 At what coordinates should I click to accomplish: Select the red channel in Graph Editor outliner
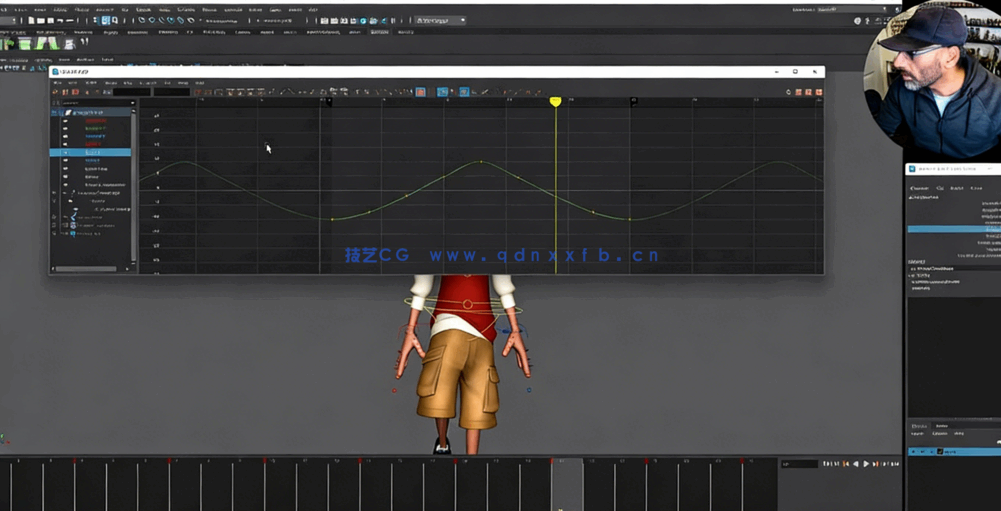pyautogui.click(x=96, y=121)
